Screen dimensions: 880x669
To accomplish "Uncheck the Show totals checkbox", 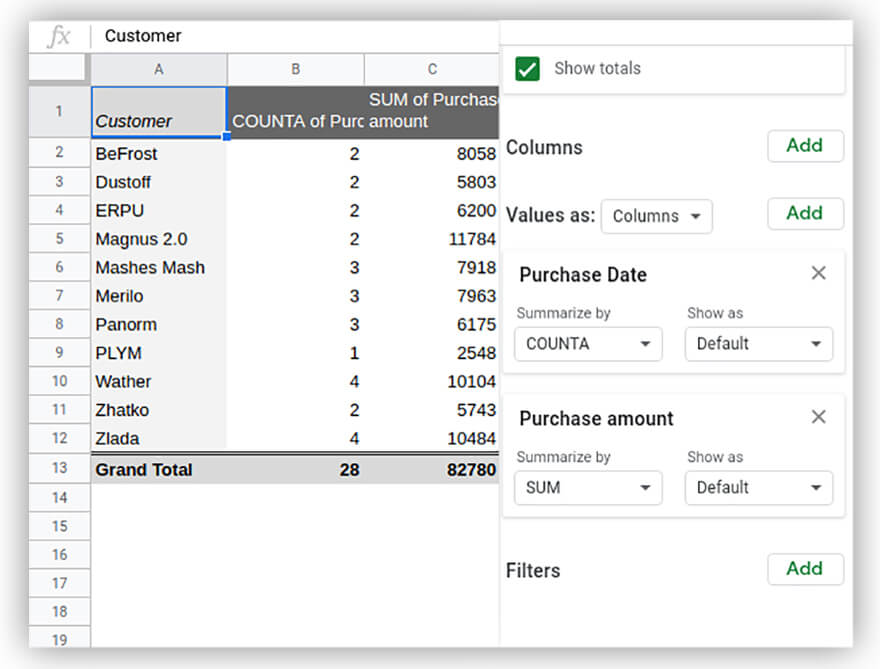I will point(528,69).
